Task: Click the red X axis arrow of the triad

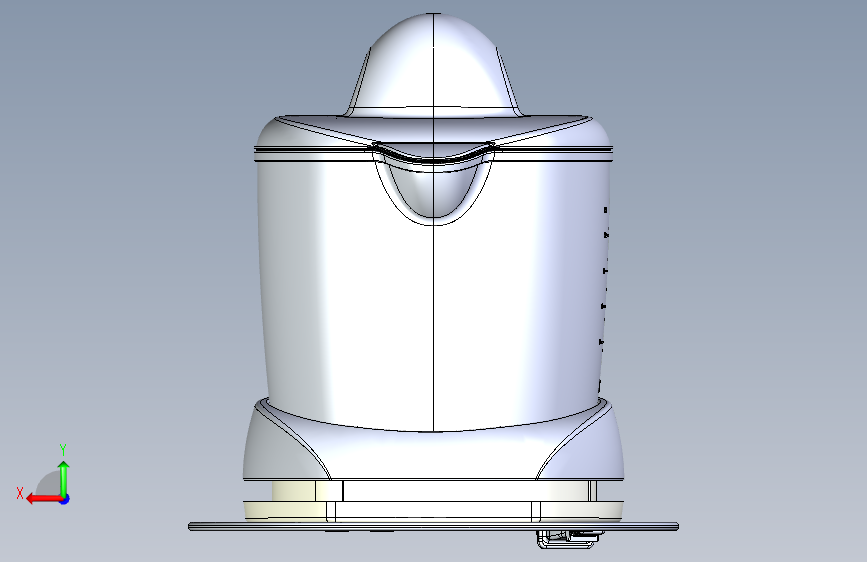Action: pyautogui.click(x=43, y=499)
